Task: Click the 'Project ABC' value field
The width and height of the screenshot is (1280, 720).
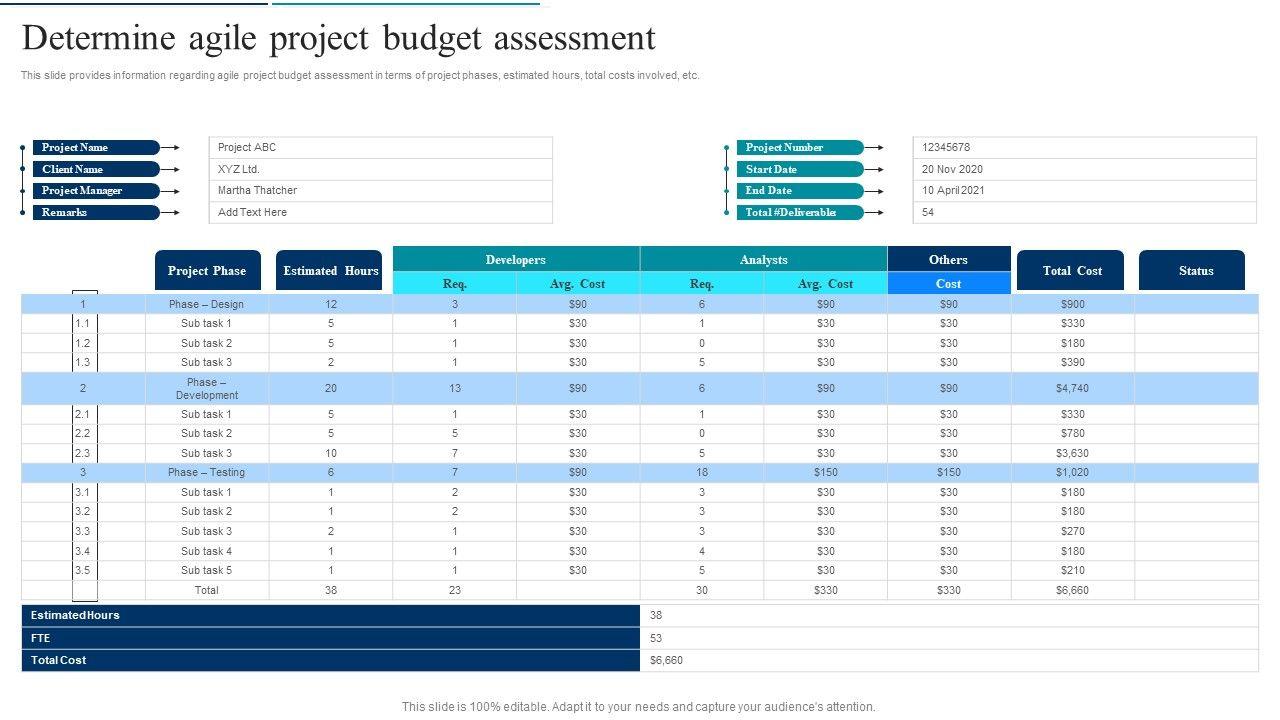Action: (380, 147)
